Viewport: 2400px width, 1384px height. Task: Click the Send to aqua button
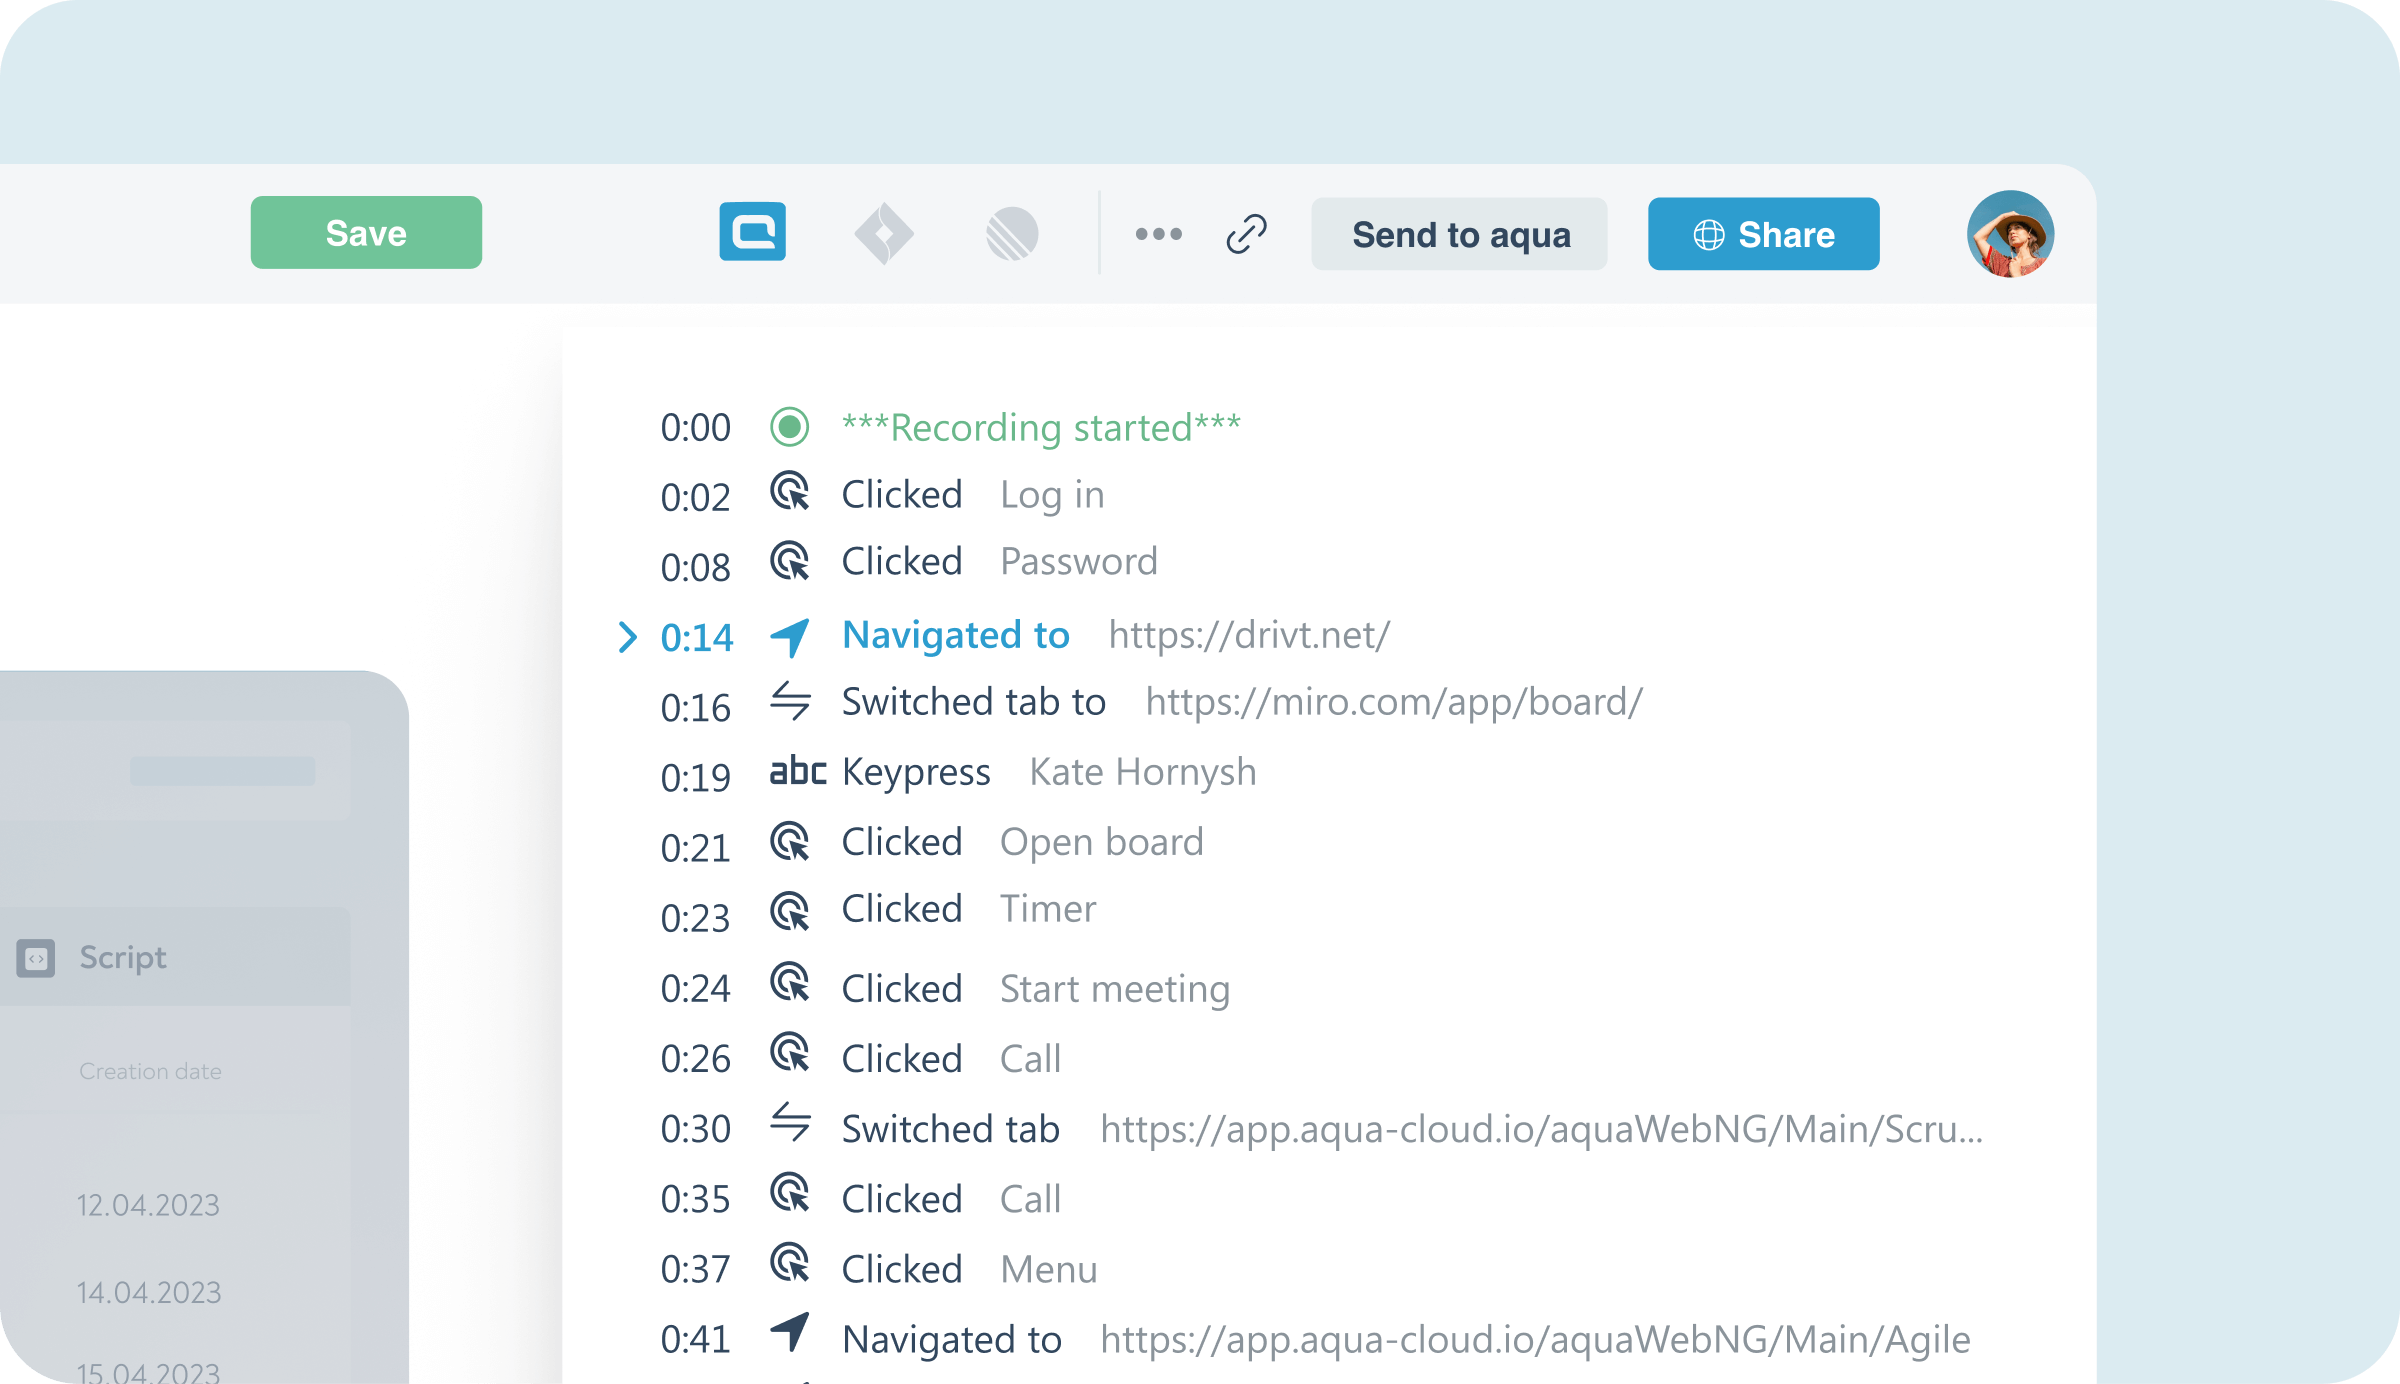point(1459,234)
